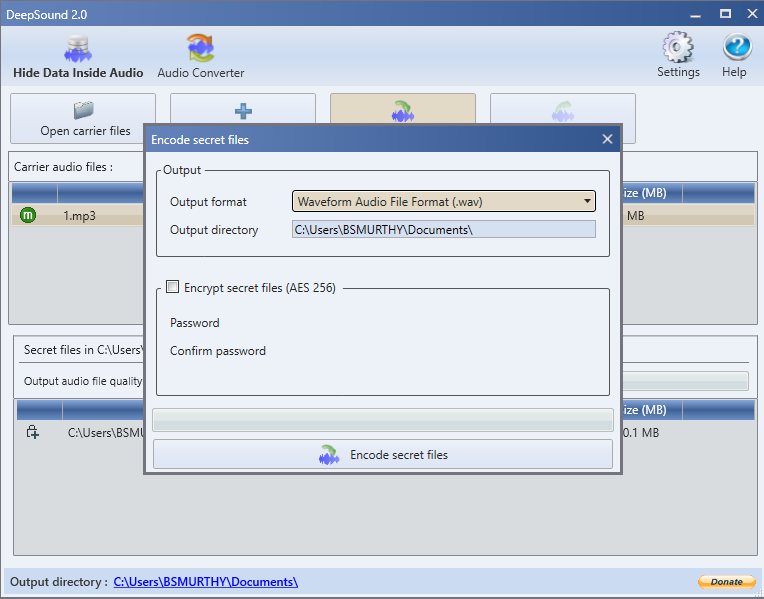764x599 pixels.
Task: Minimize the DeepSound window
Action: pyautogui.click(x=696, y=15)
